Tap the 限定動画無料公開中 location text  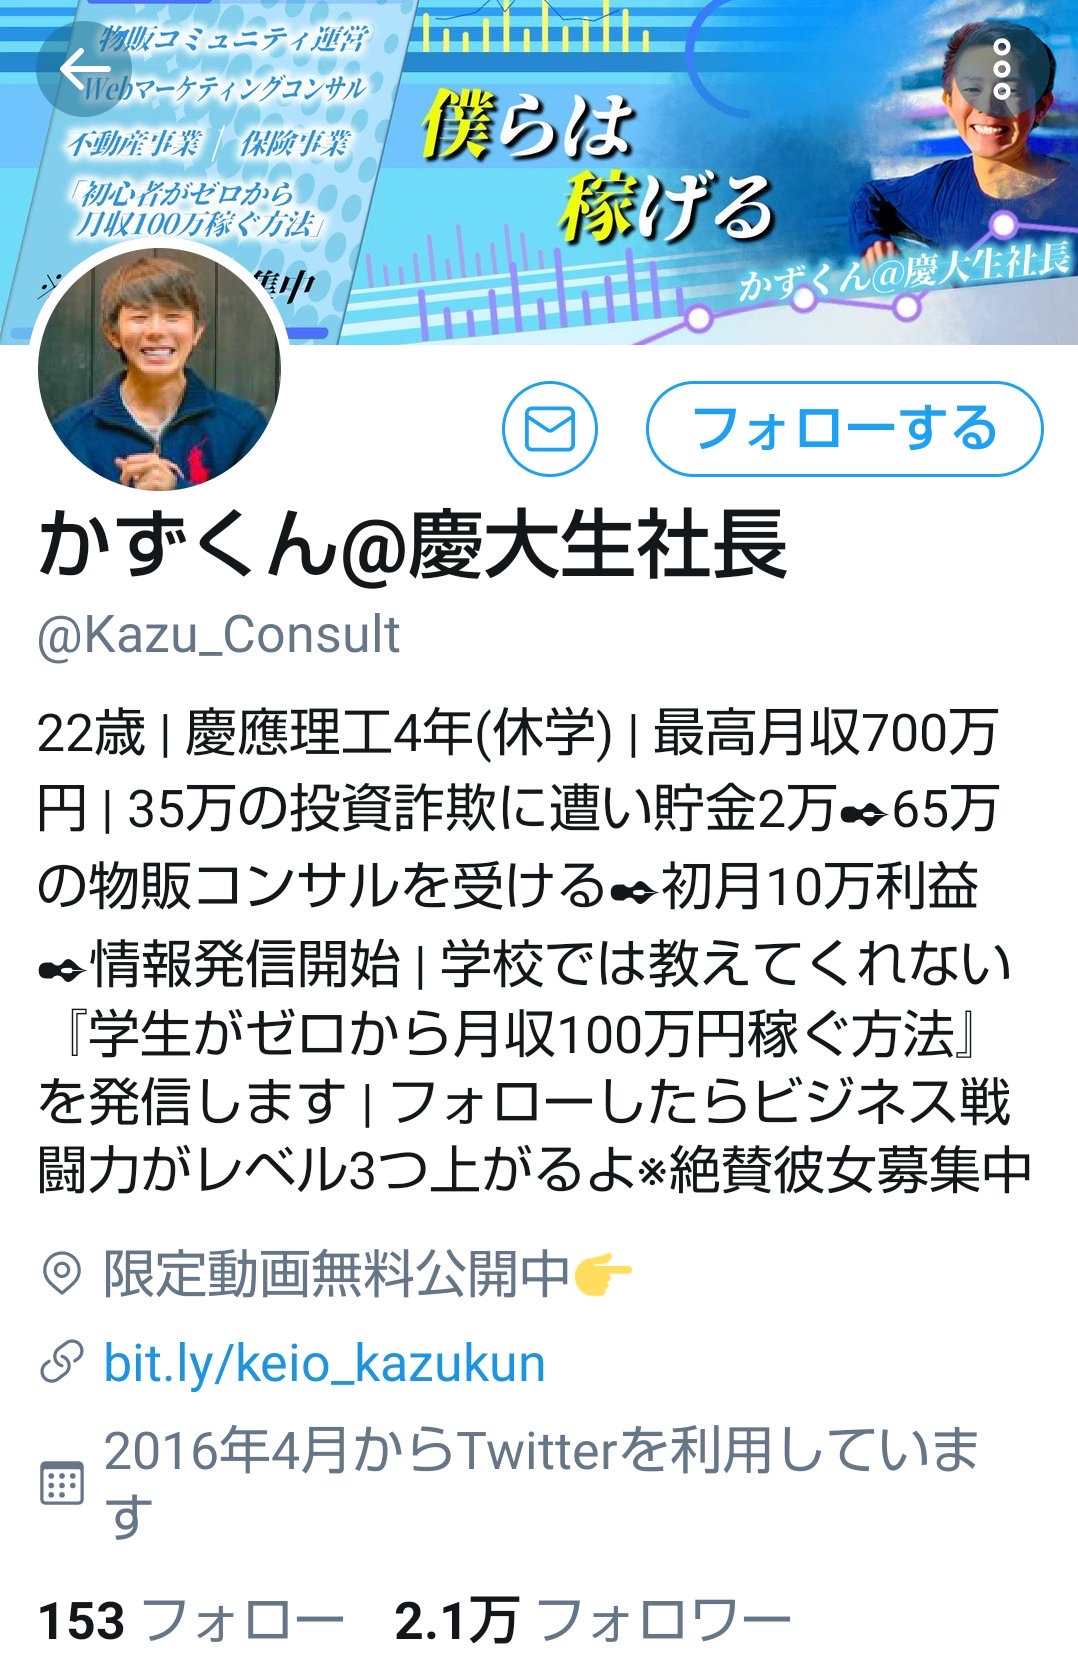[x=337, y=1275]
